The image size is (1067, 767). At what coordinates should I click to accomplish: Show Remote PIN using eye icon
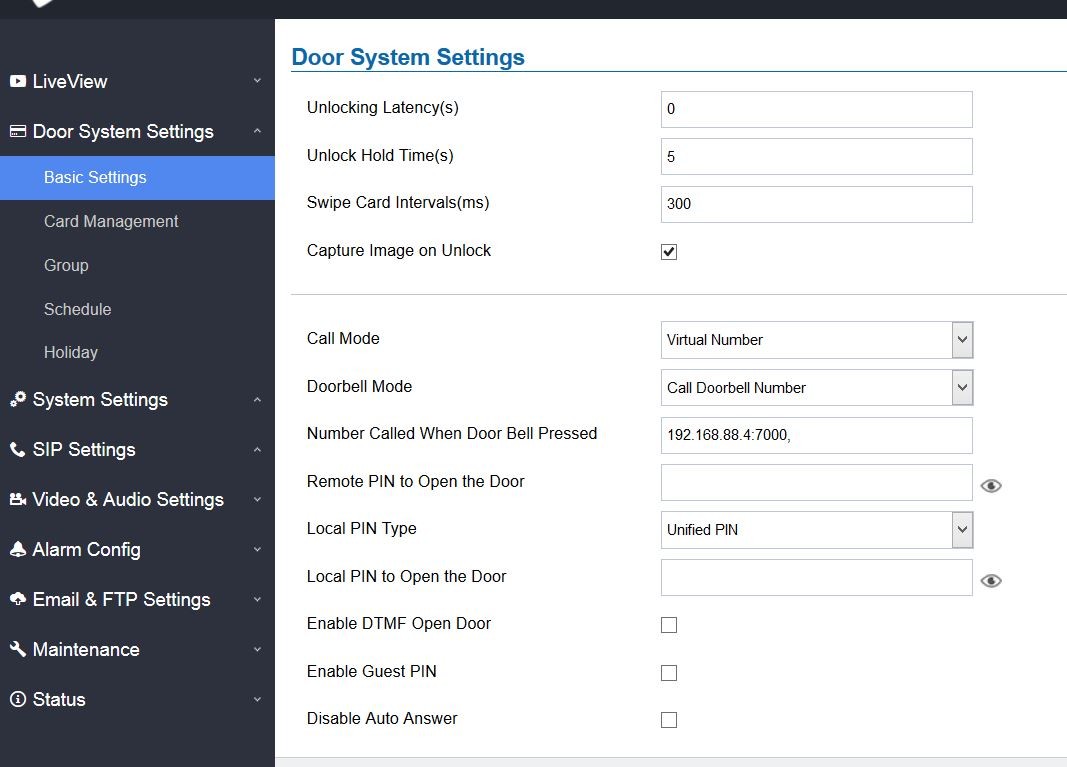(x=991, y=486)
